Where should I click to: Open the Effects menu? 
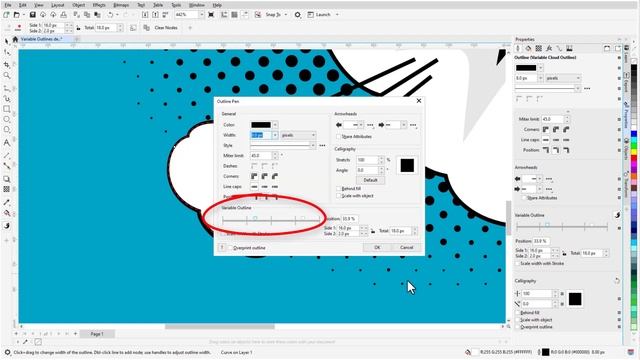(x=99, y=5)
